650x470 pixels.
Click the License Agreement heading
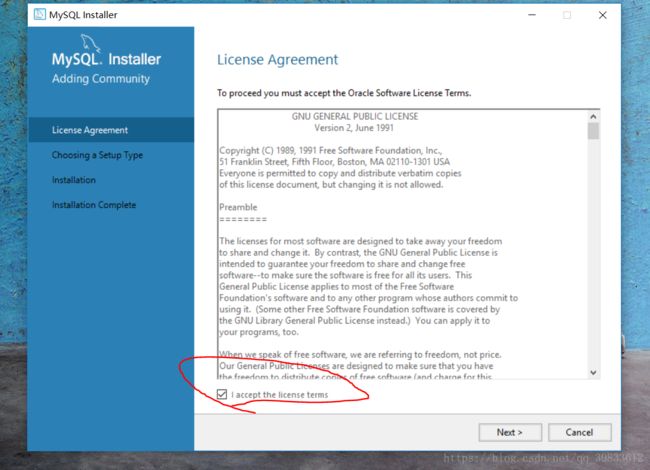click(x=278, y=60)
